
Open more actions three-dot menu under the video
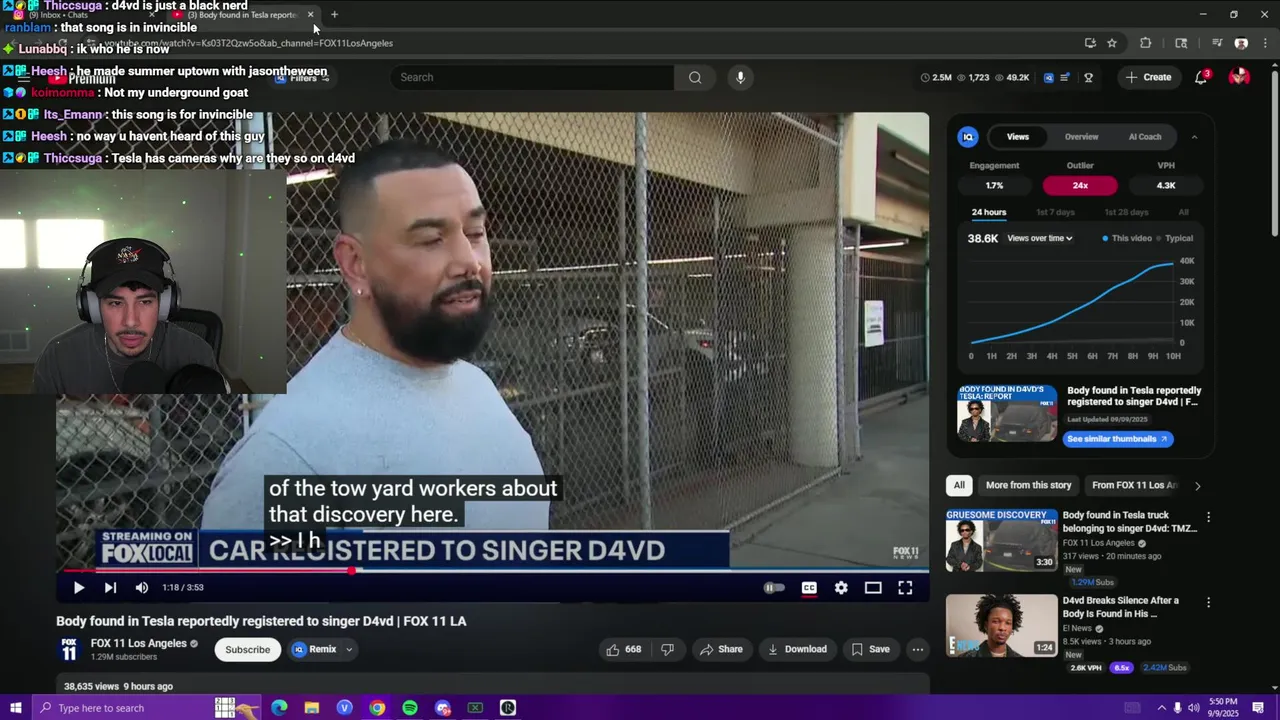click(917, 650)
